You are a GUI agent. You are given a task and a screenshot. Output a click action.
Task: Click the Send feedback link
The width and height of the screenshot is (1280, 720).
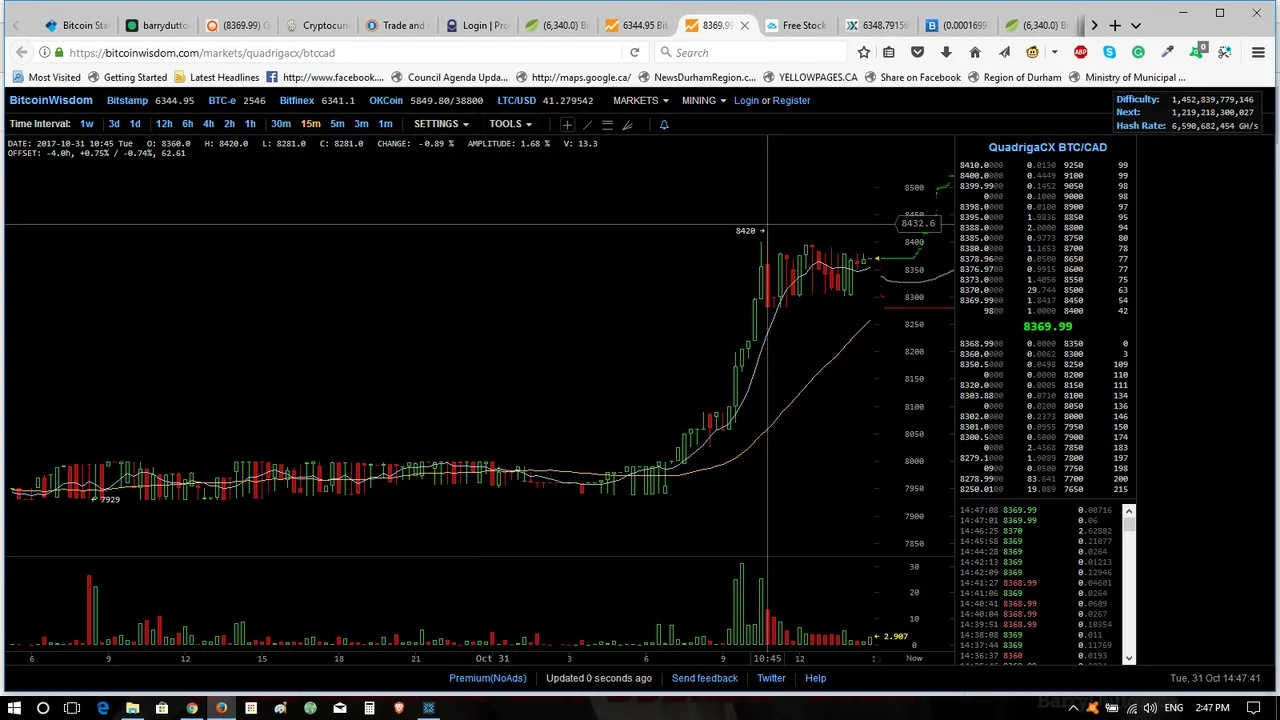pos(705,678)
